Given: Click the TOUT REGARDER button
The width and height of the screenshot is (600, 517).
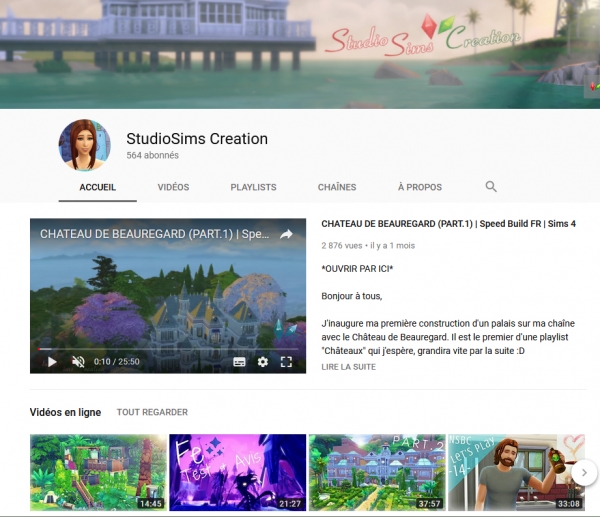Looking at the screenshot, I should [x=152, y=412].
